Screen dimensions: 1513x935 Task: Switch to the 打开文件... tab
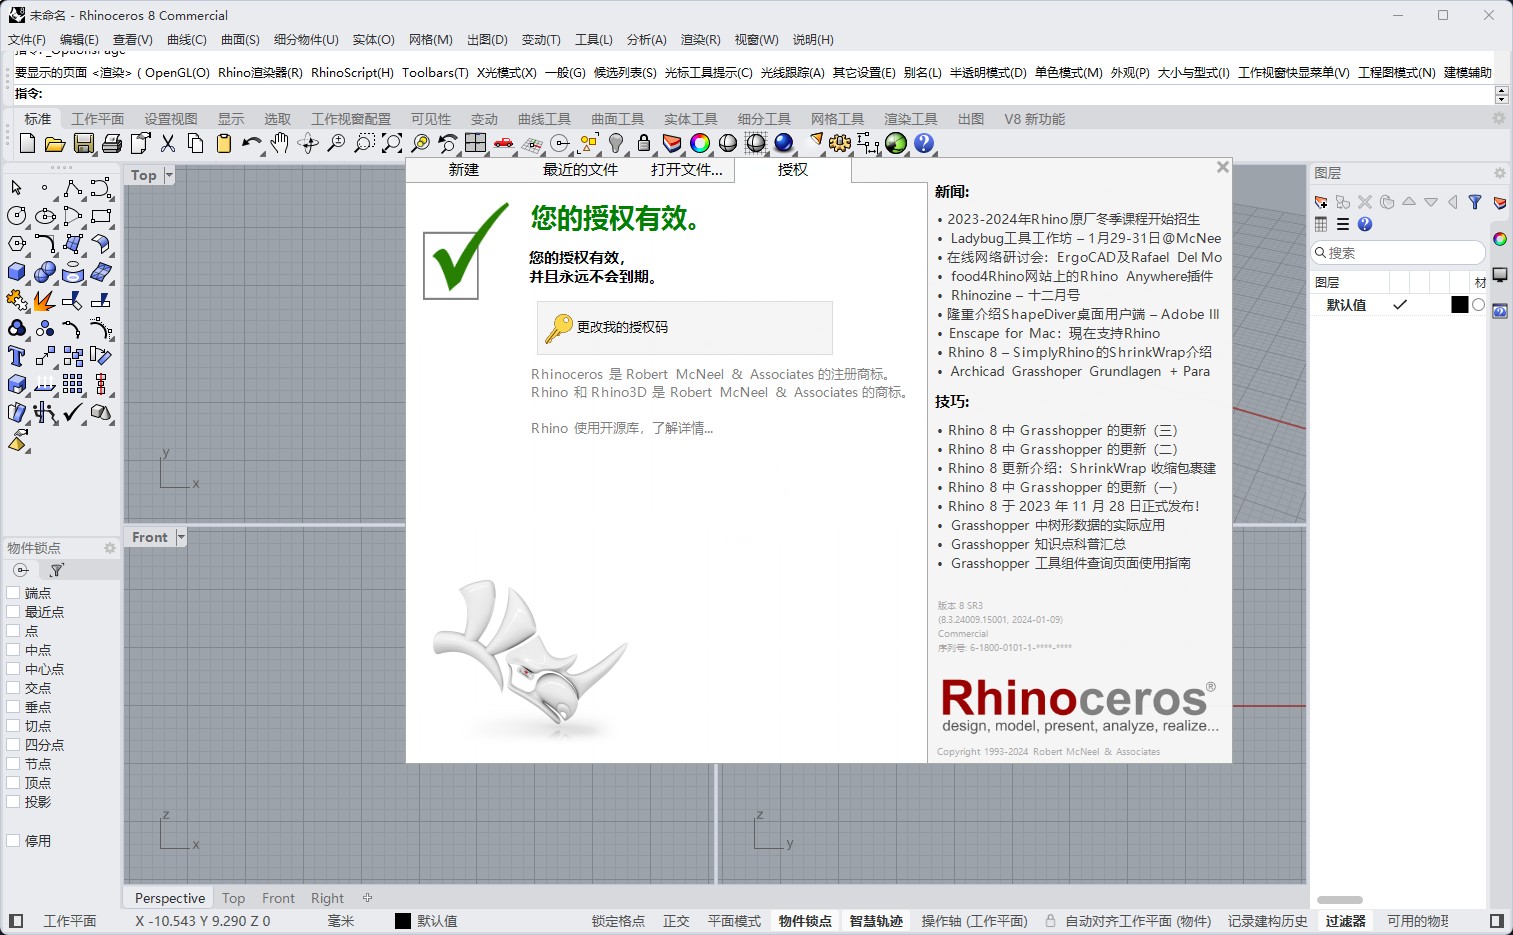(686, 170)
